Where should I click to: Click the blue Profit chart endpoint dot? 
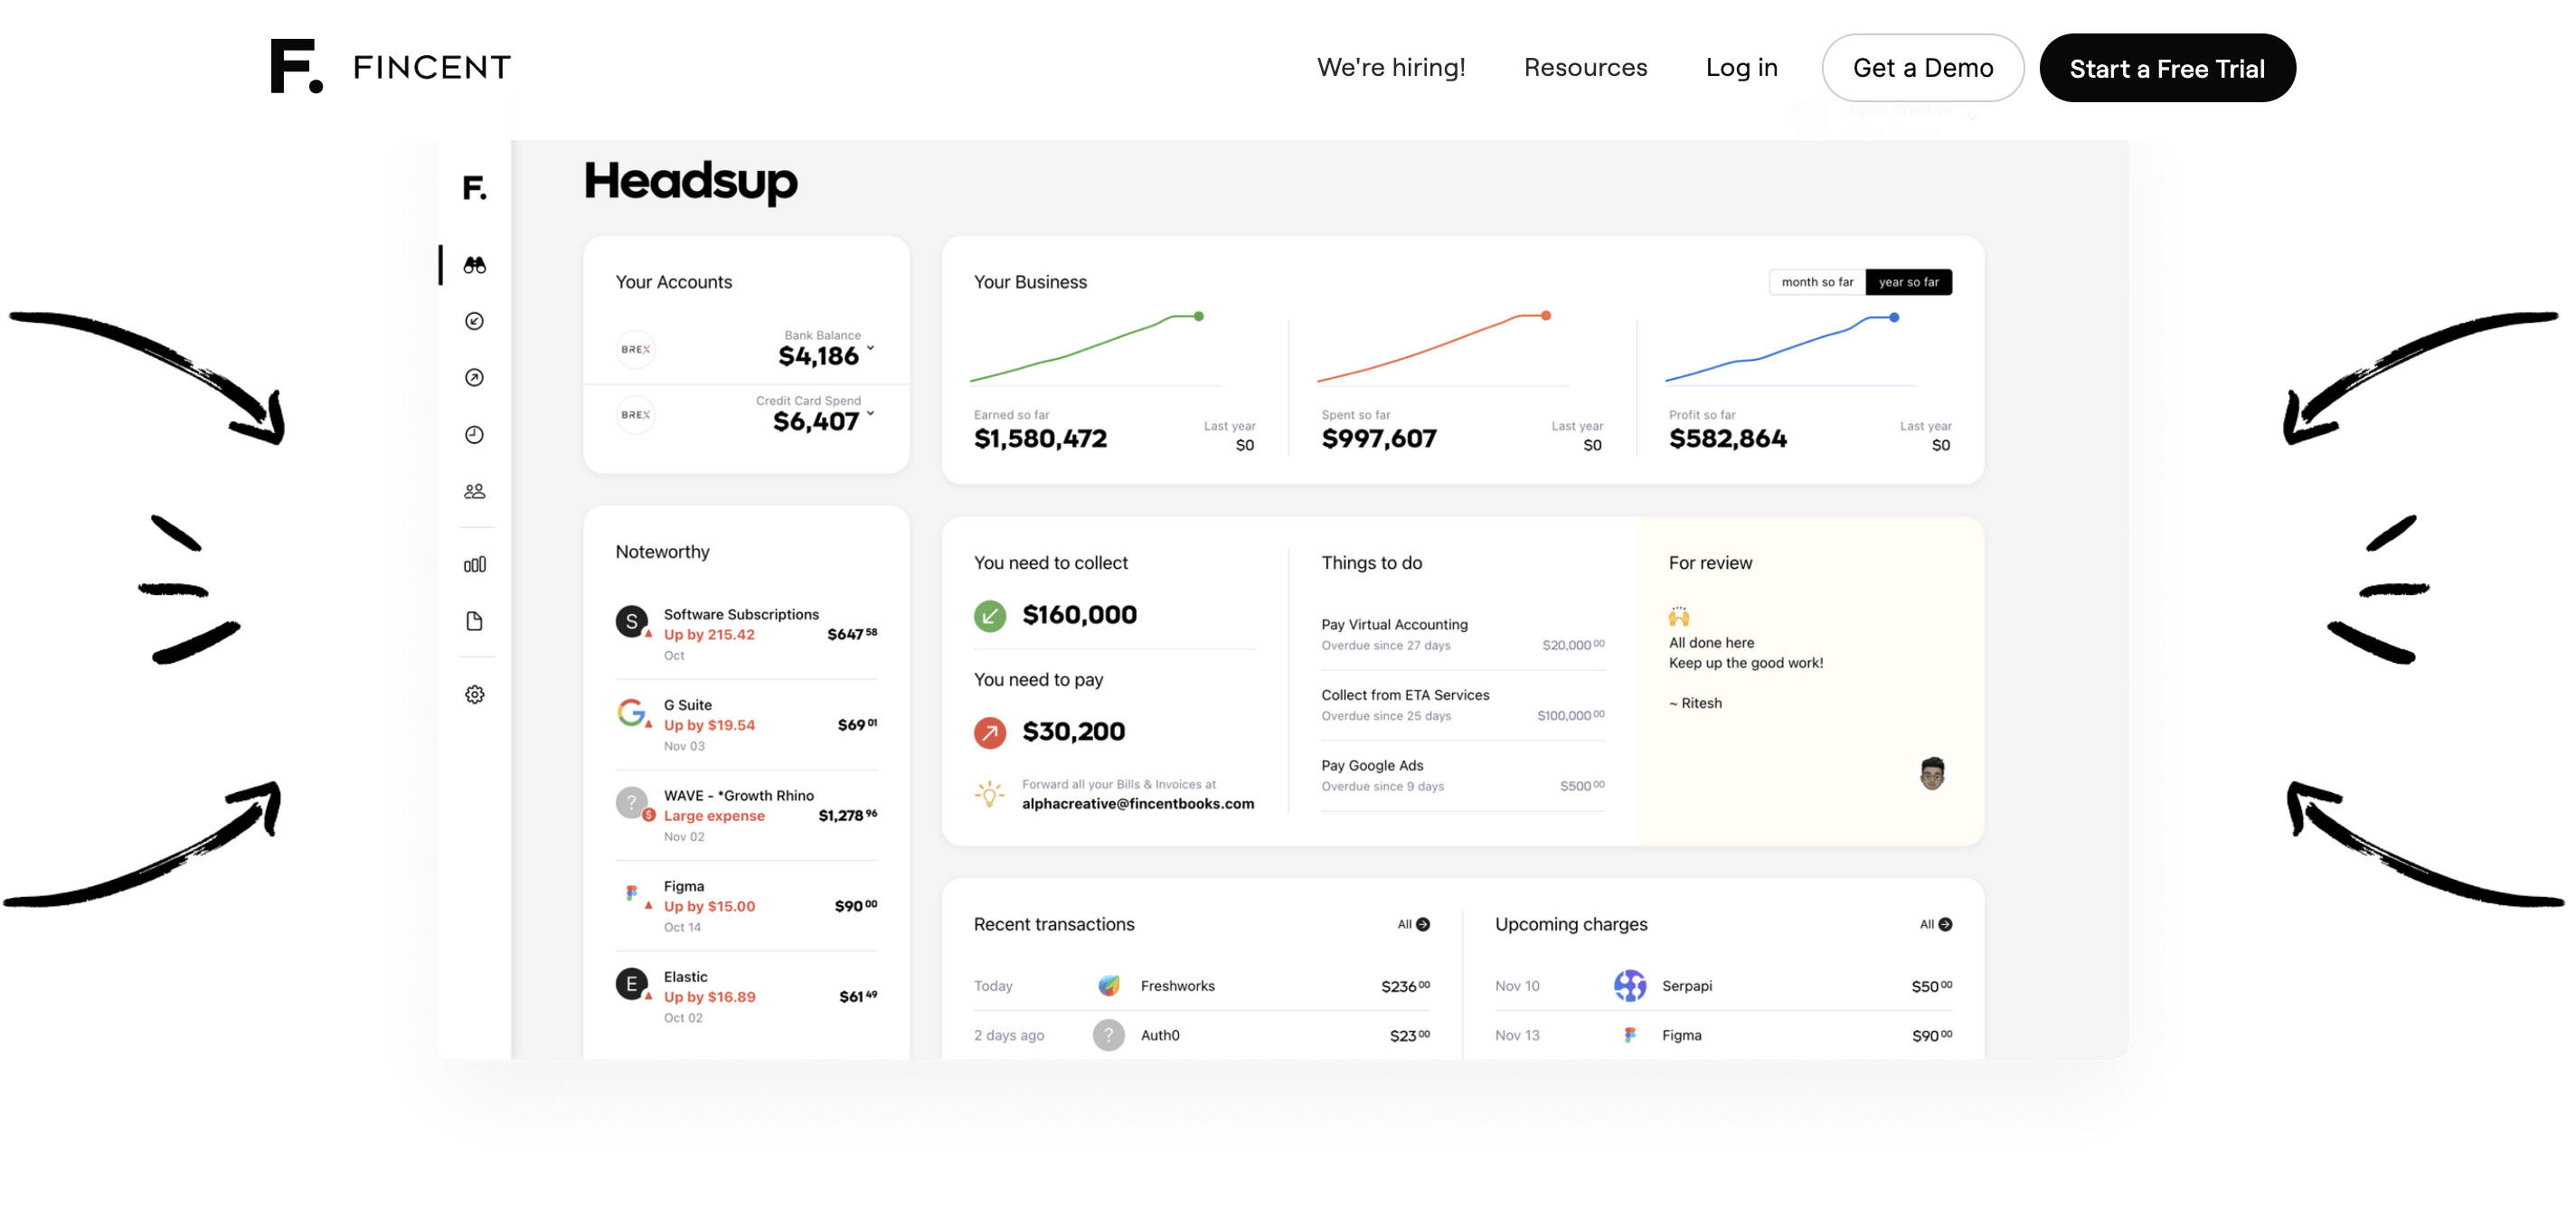[x=1893, y=317]
